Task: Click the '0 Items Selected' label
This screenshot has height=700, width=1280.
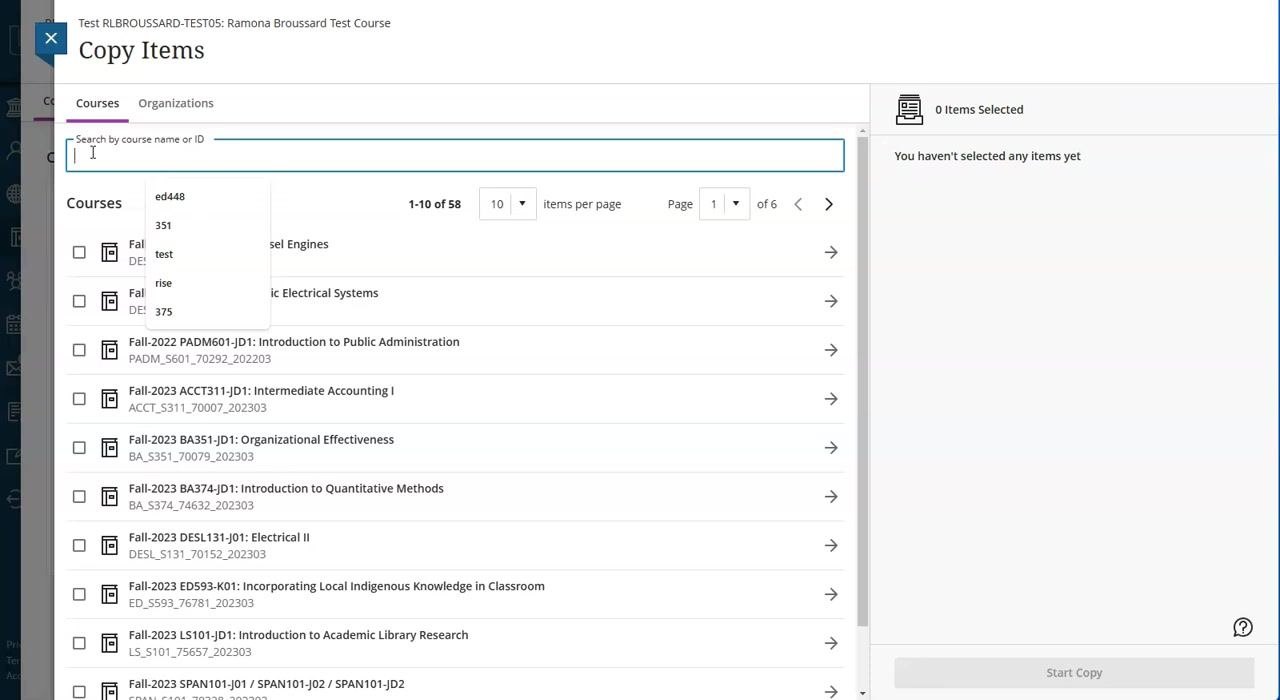Action: (979, 110)
